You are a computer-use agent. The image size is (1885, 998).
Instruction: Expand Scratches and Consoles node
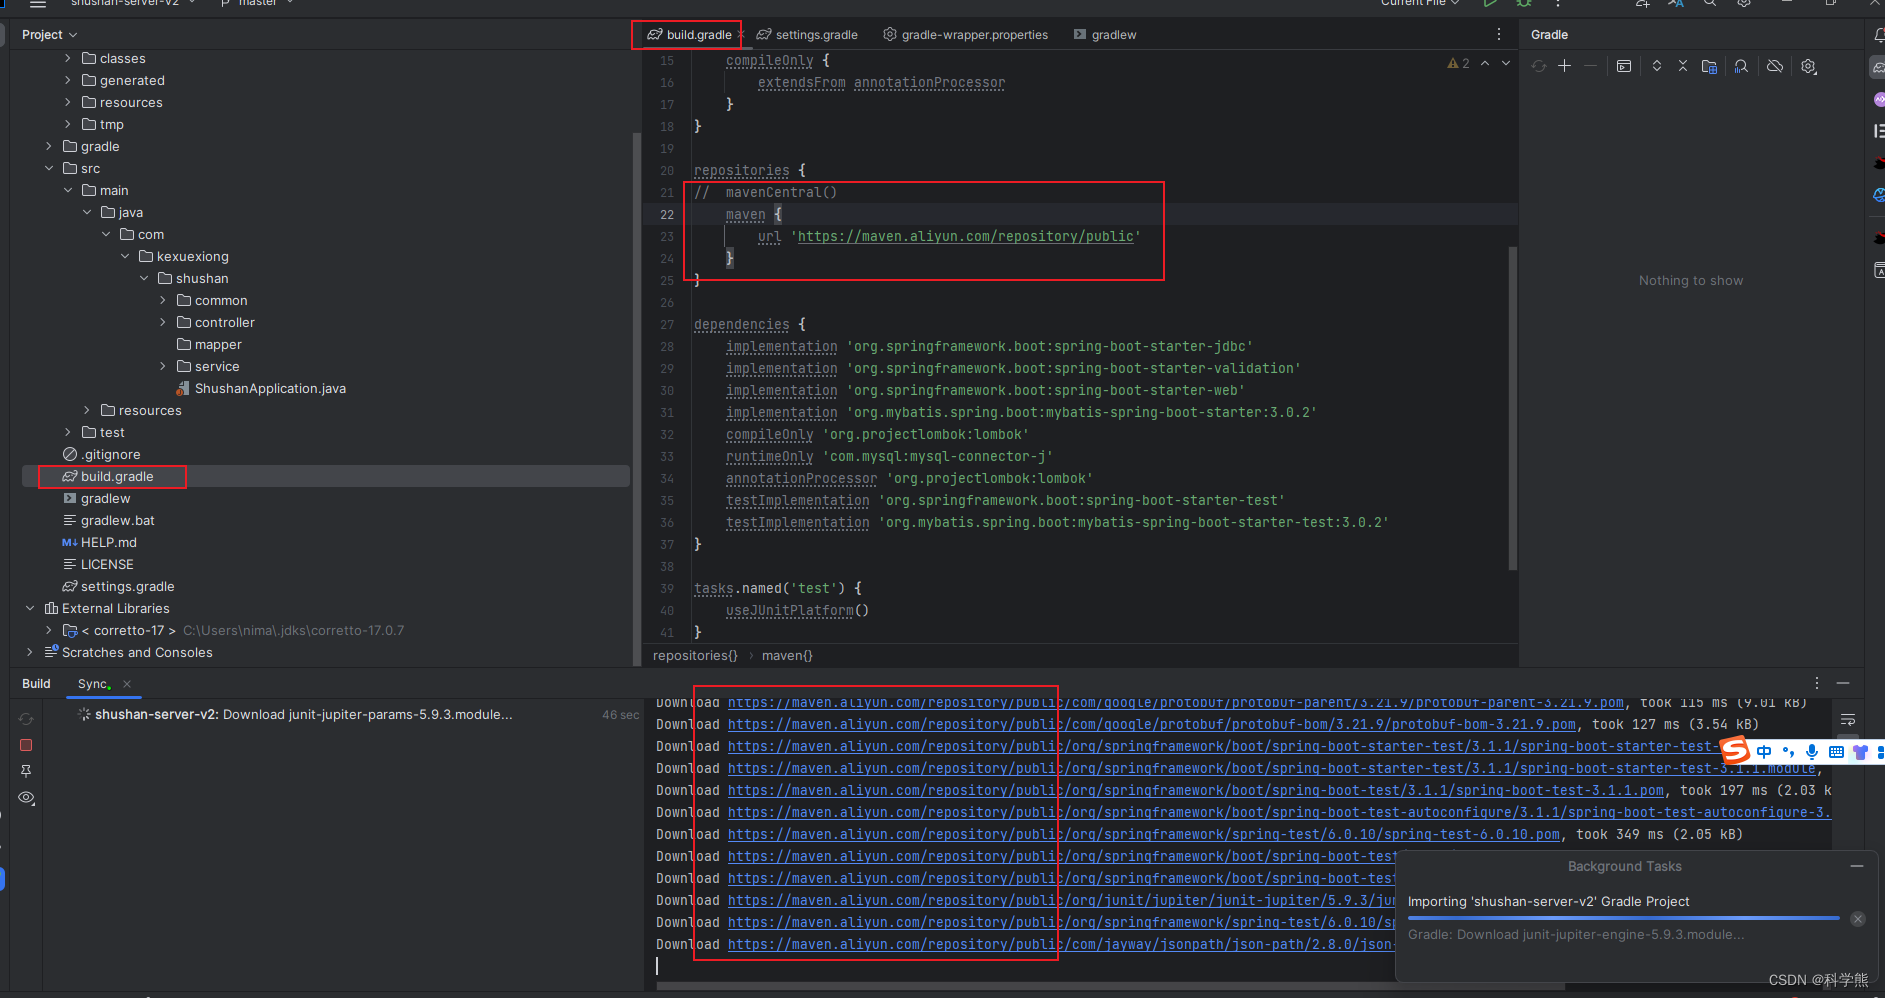click(x=30, y=652)
